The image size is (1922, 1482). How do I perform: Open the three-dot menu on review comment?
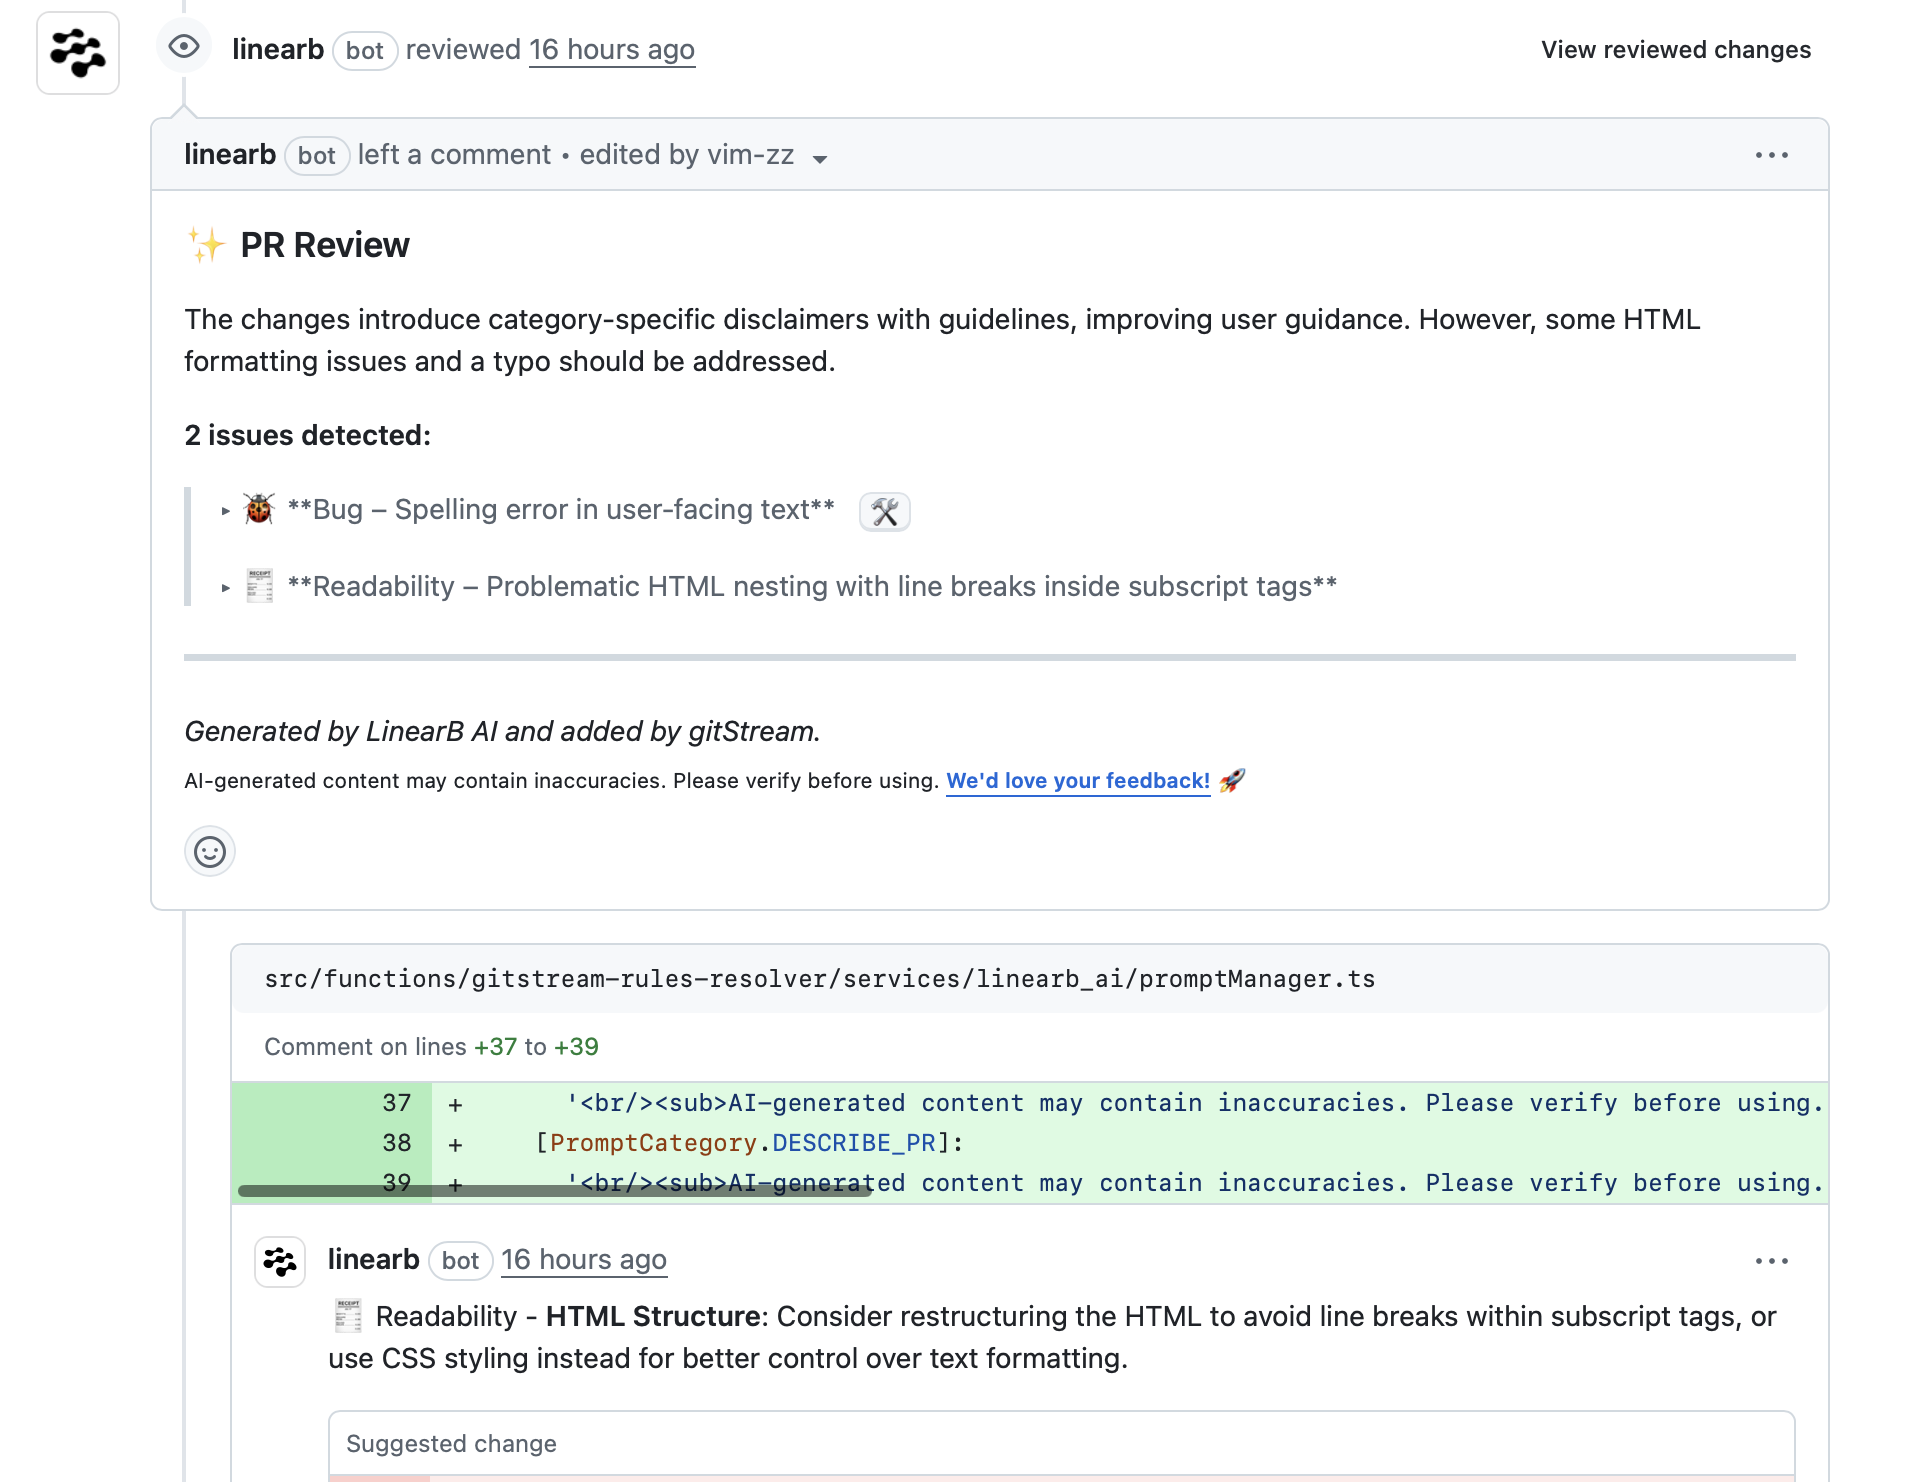point(1771,155)
